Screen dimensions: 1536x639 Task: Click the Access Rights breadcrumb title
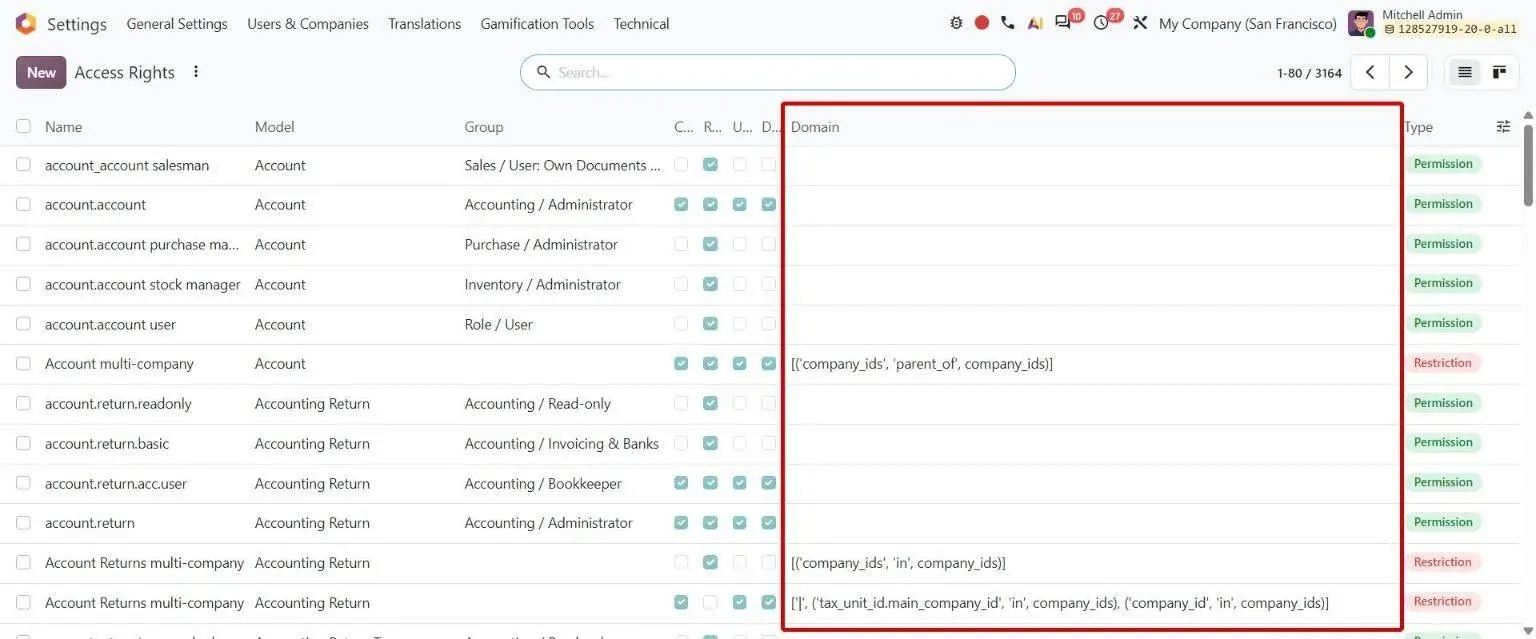pos(125,72)
